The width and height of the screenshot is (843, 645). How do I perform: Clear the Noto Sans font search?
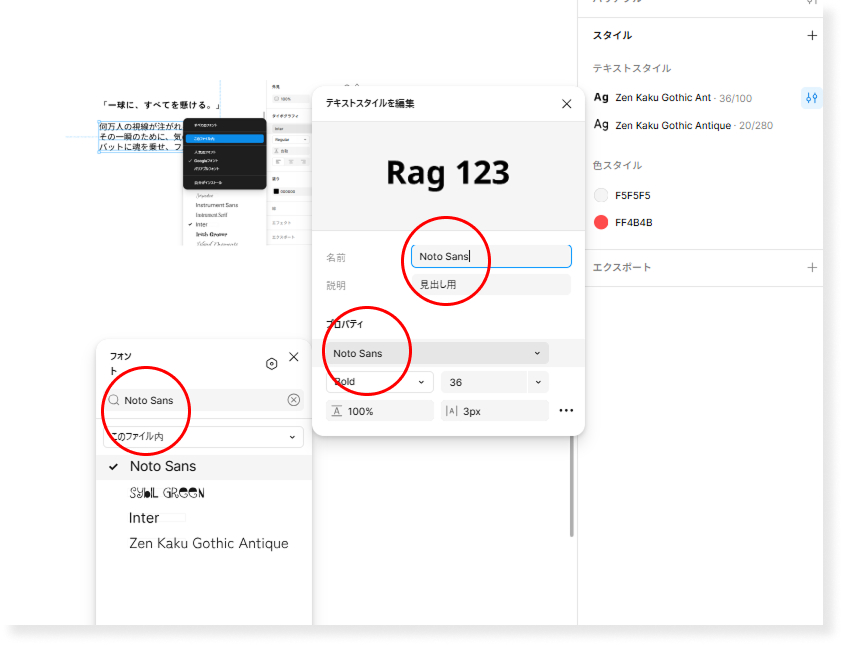(293, 400)
